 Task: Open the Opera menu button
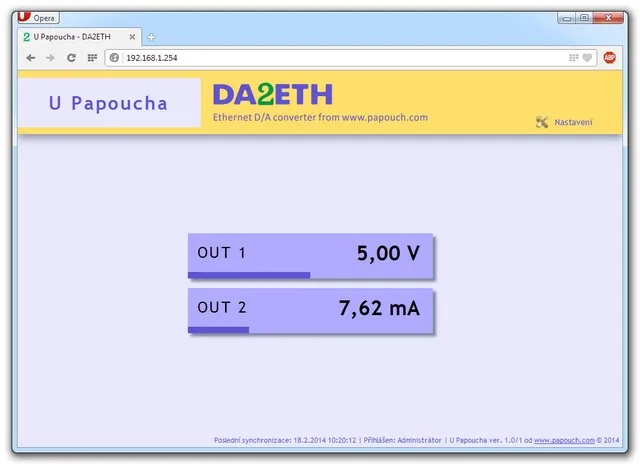tap(39, 18)
